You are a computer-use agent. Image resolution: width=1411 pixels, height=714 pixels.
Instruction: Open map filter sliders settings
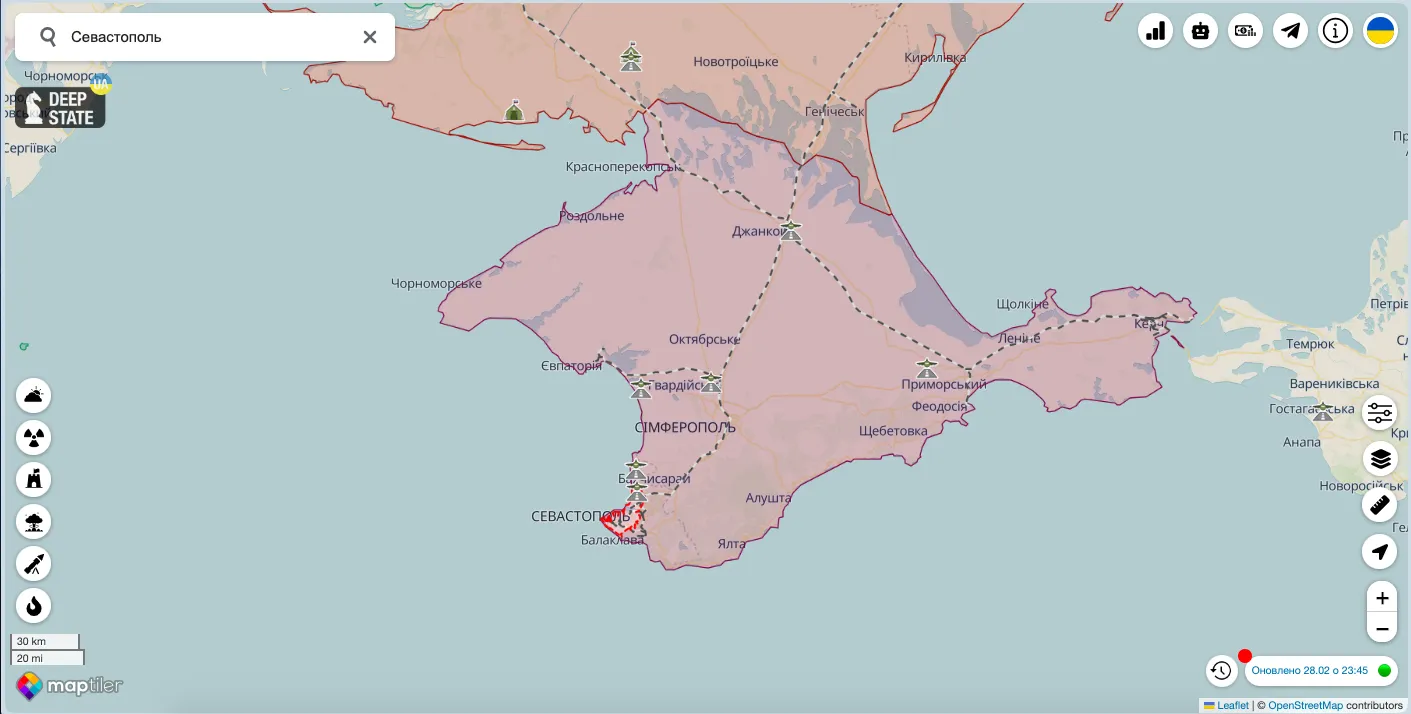pos(1380,413)
